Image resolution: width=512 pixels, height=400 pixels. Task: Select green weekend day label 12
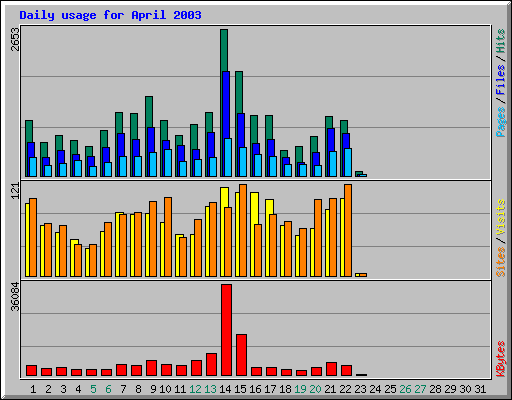click(x=195, y=389)
